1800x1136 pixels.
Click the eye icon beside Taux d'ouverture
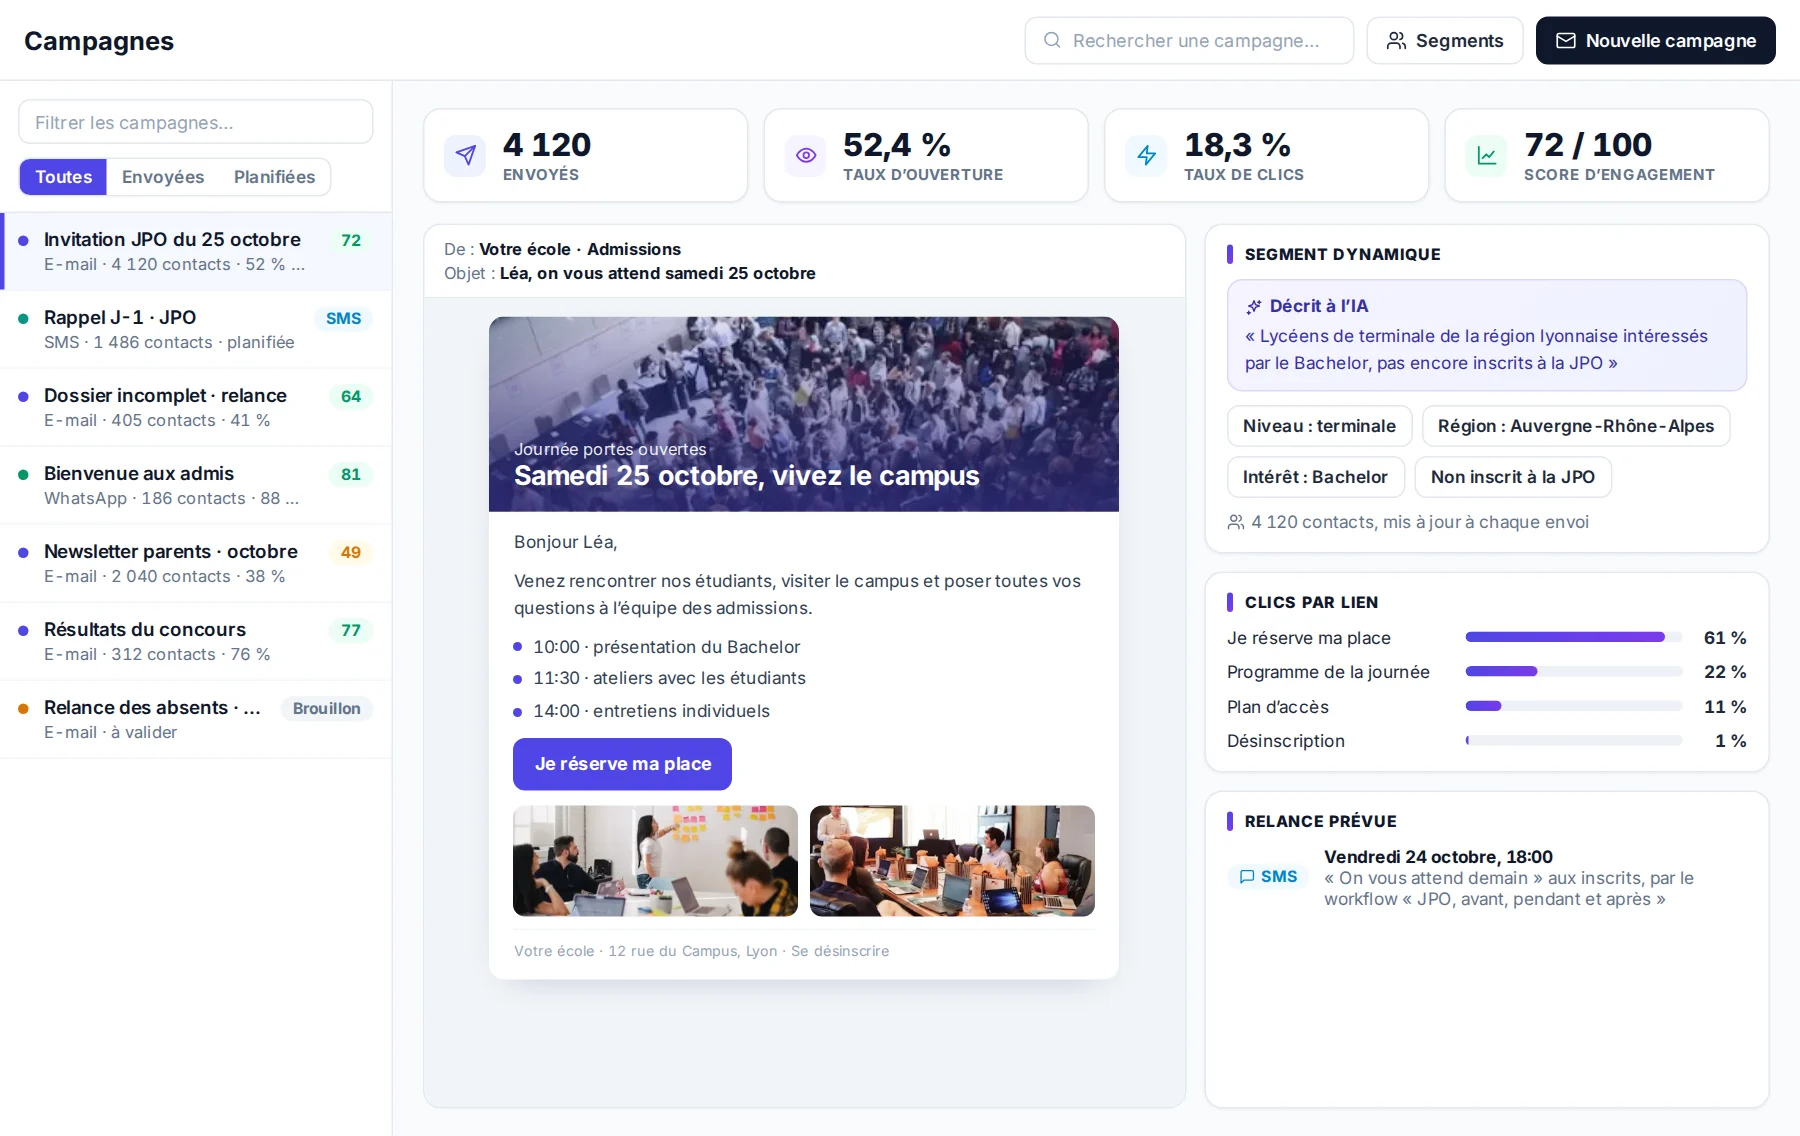pos(805,155)
